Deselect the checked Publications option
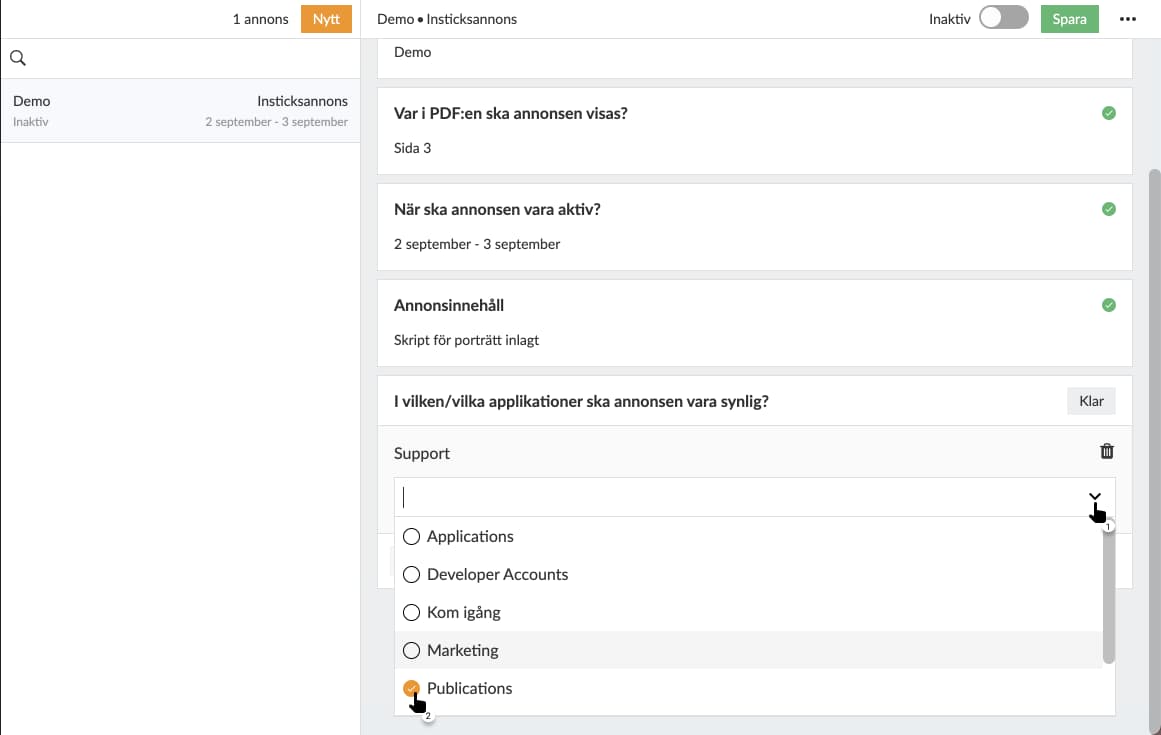The image size is (1161, 735). point(411,689)
